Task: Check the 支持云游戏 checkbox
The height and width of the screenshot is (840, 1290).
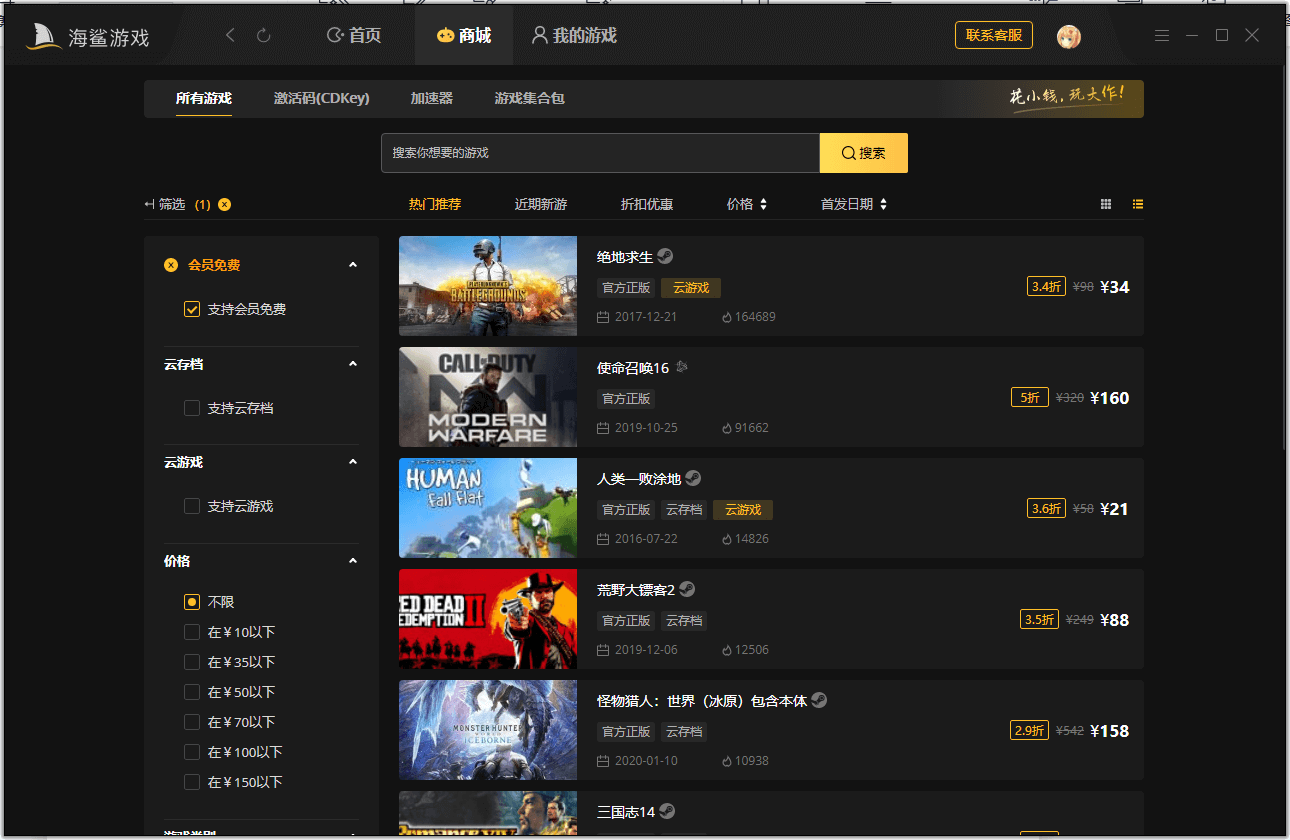Action: point(191,506)
